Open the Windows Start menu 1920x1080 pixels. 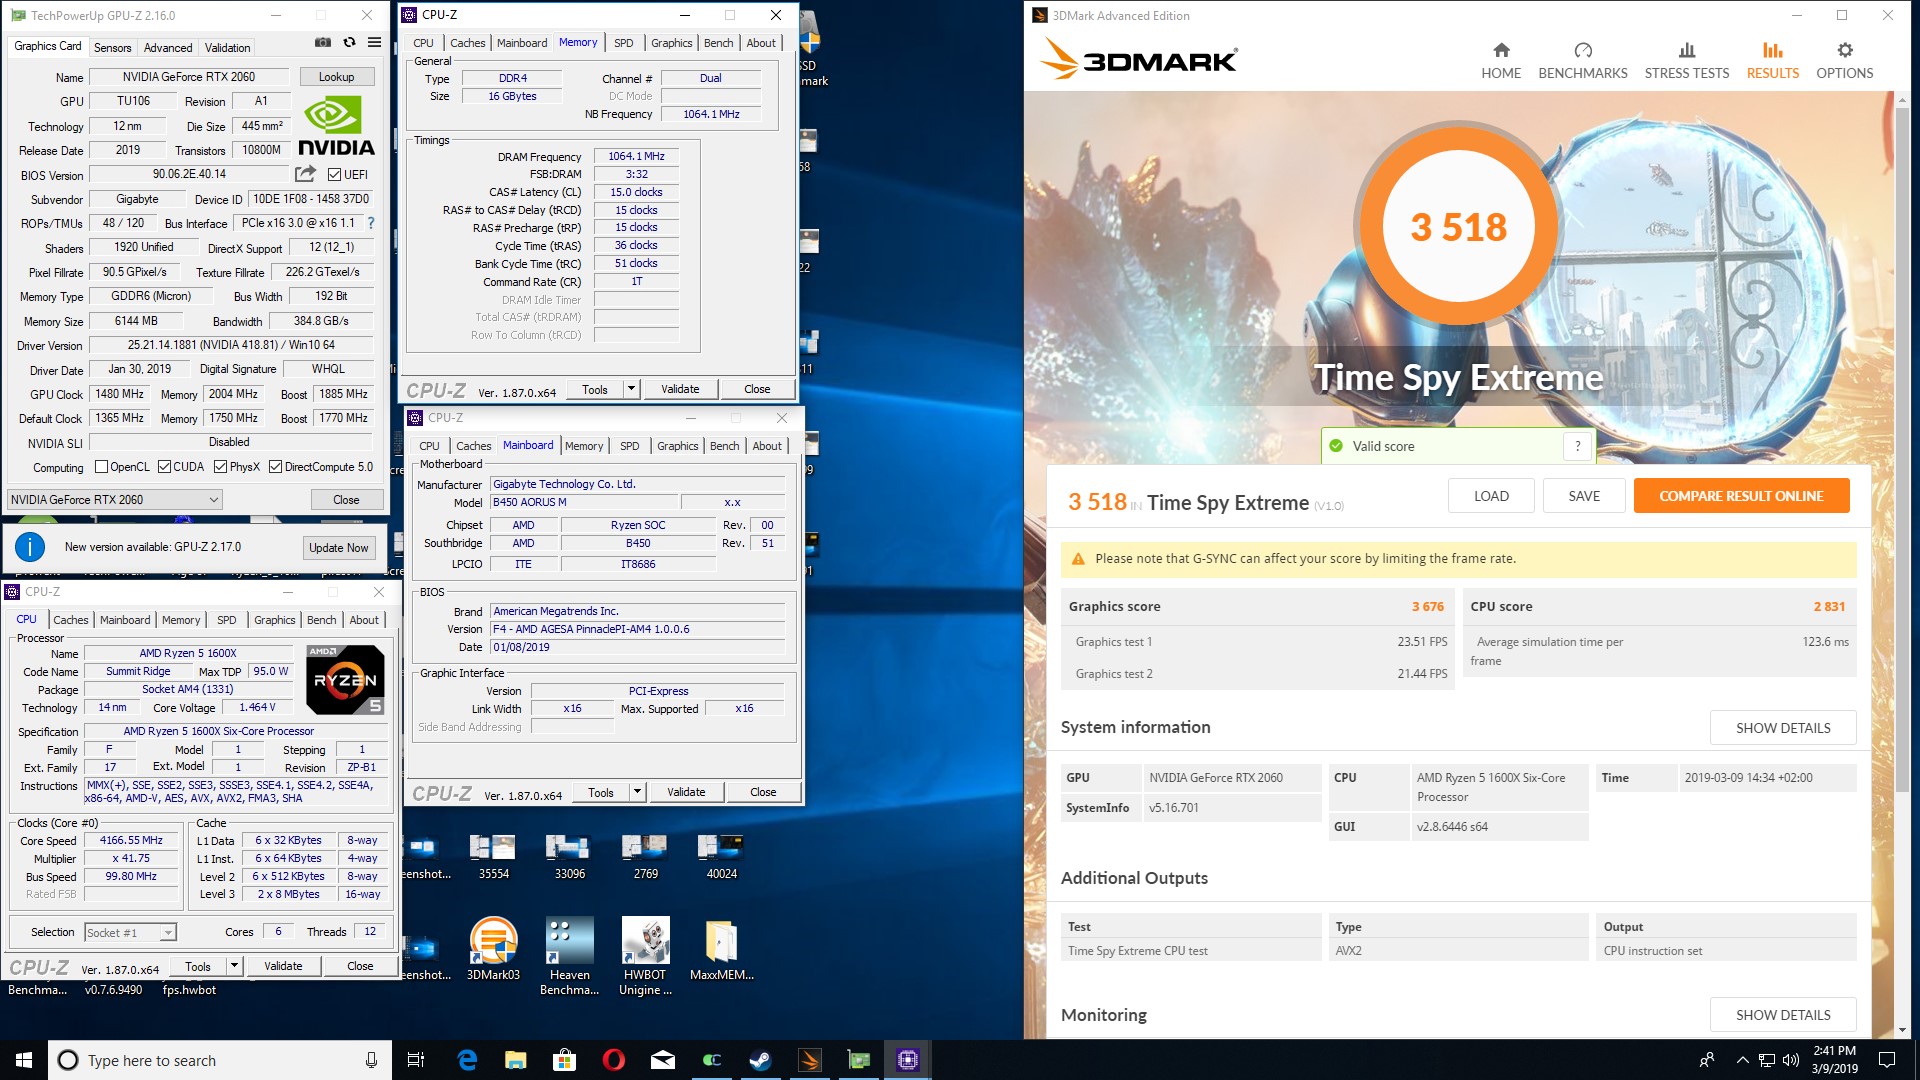tap(24, 1060)
